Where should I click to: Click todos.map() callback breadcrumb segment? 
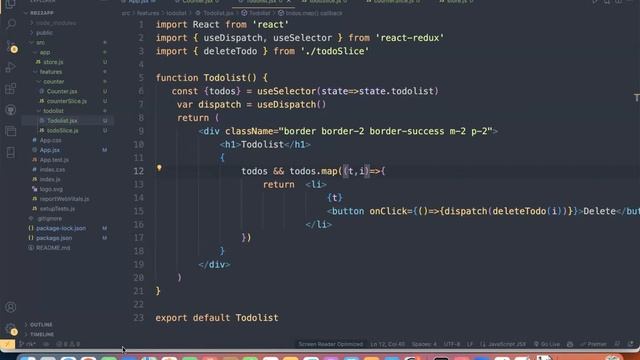(310, 13)
